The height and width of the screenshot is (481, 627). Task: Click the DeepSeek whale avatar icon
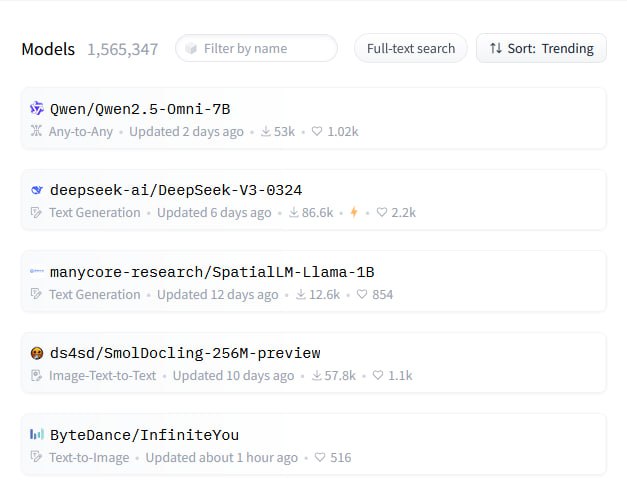[37, 190]
